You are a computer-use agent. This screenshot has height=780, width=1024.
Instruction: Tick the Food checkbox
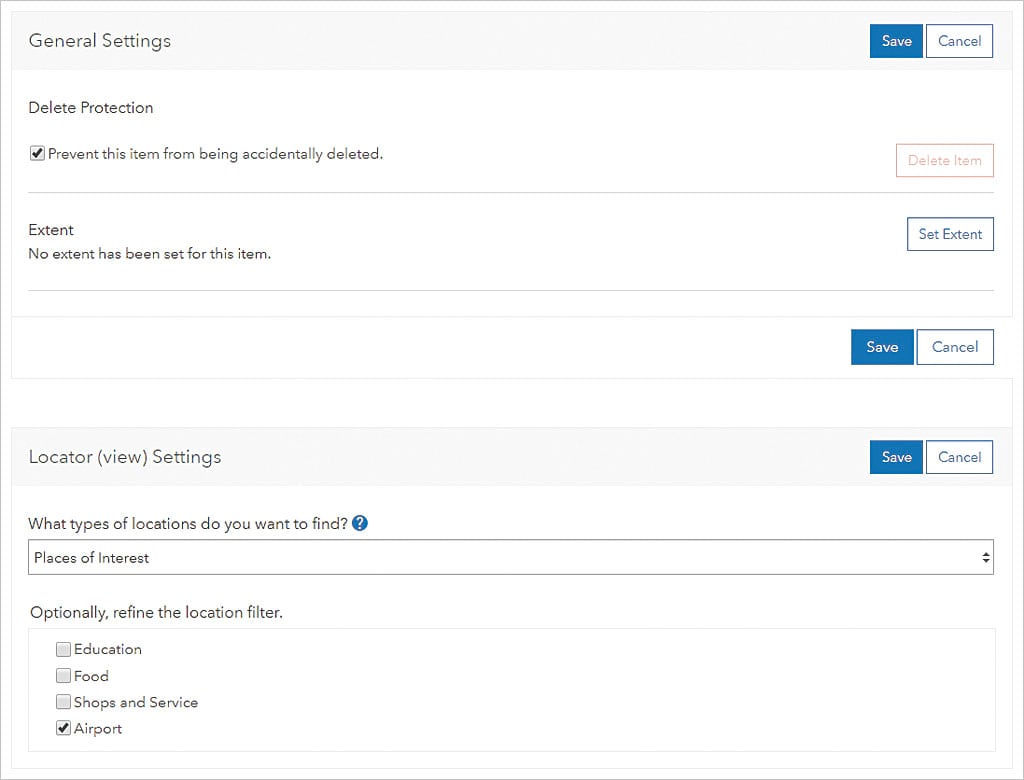tap(64, 676)
